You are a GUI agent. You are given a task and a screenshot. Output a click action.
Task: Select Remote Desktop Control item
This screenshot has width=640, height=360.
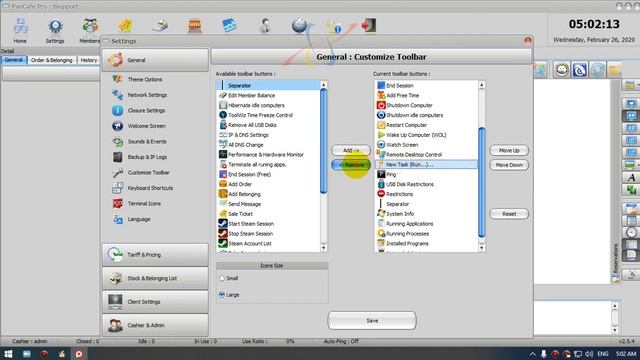(x=427, y=155)
